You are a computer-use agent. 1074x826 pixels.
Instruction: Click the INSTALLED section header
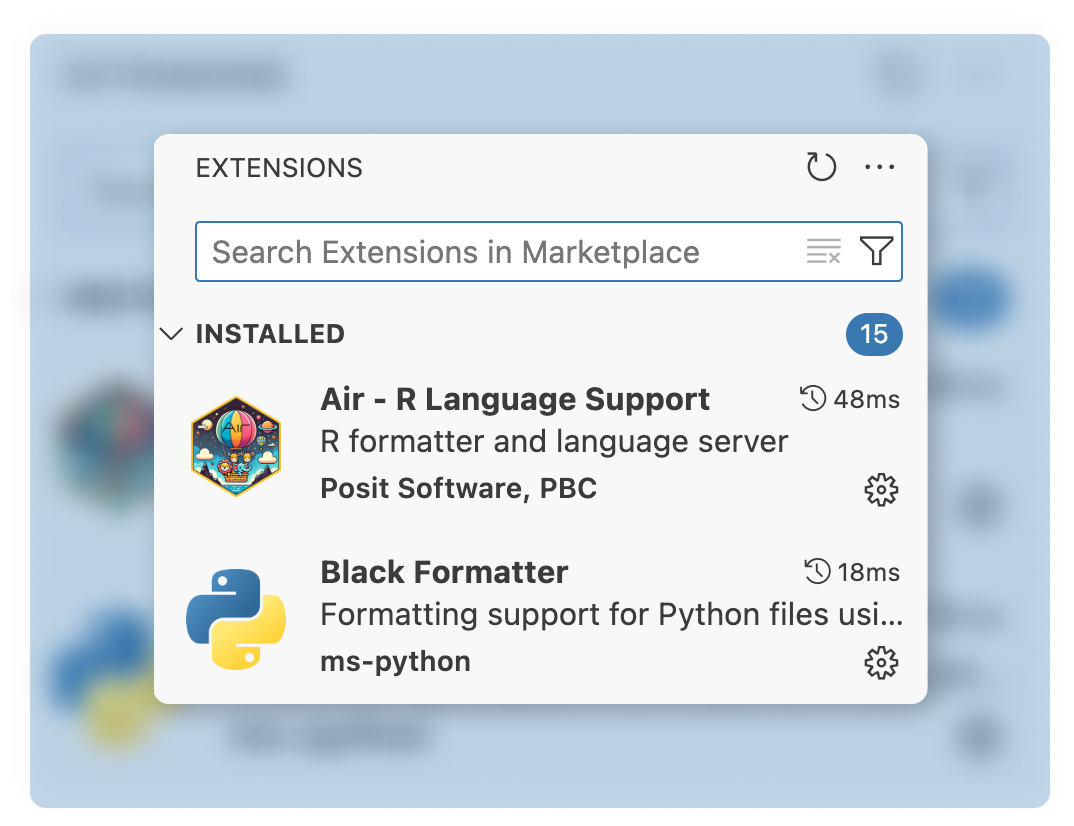tap(270, 334)
